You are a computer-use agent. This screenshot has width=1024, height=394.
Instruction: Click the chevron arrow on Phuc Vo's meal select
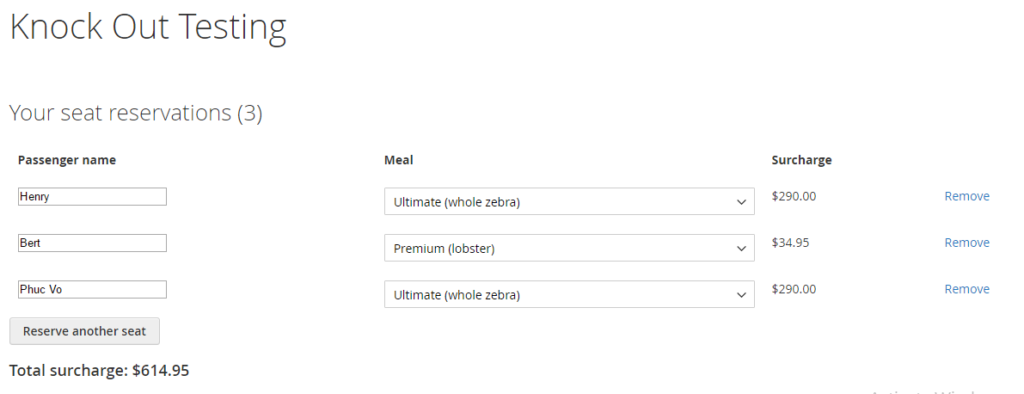pyautogui.click(x=741, y=295)
